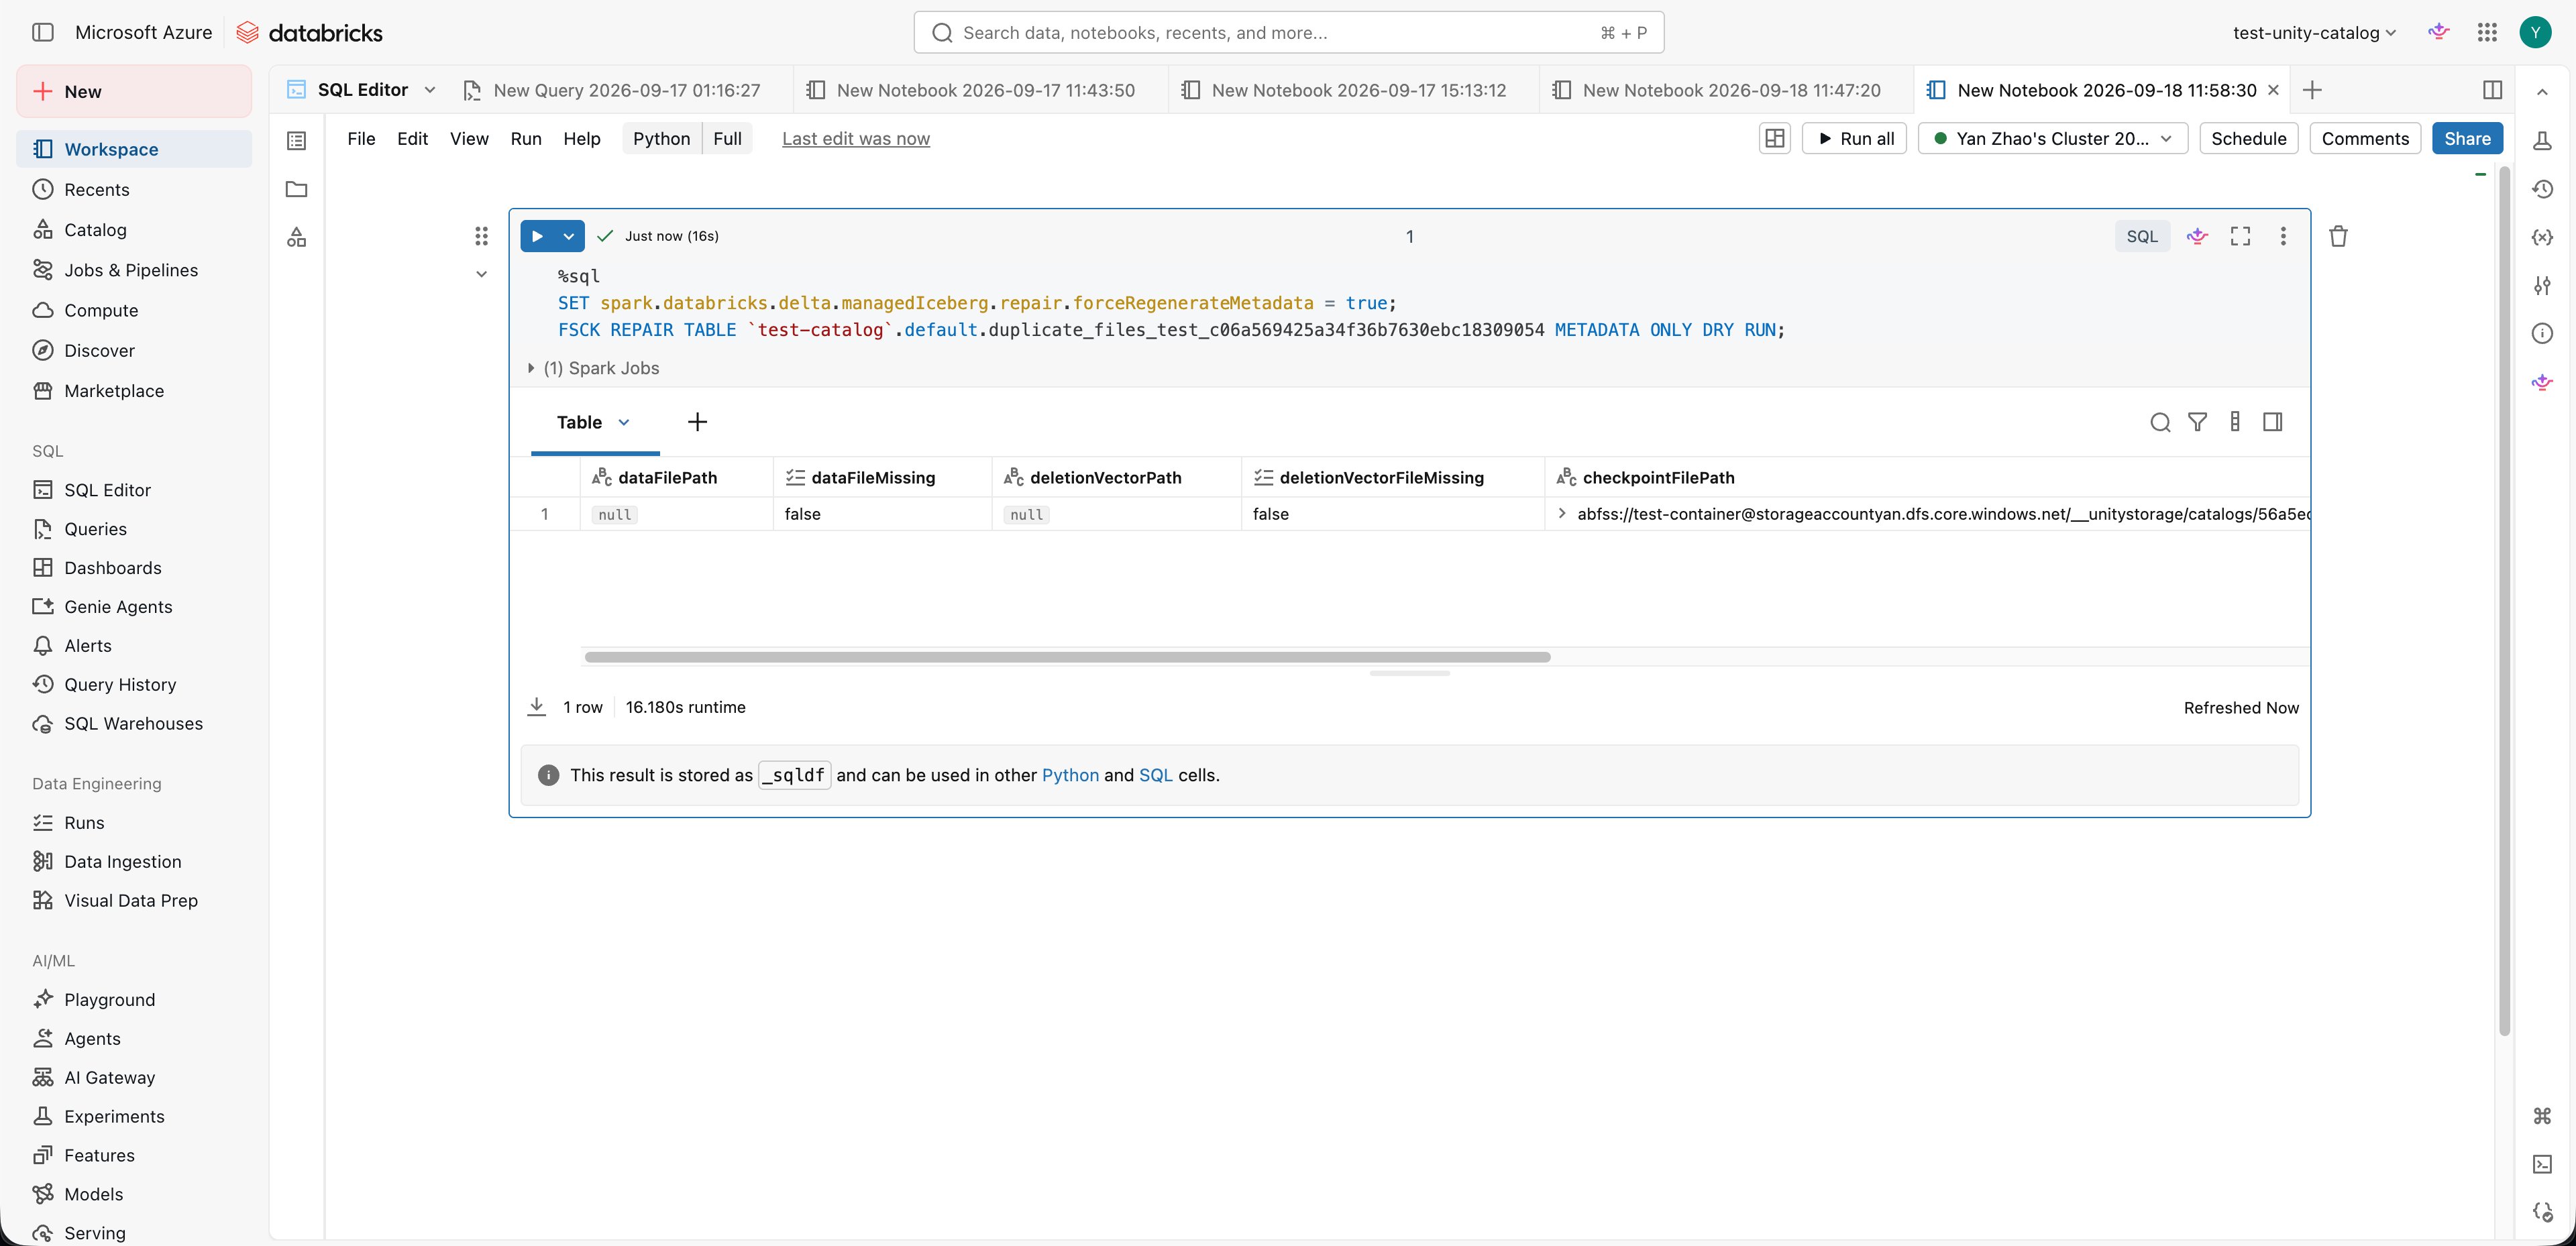2576x1246 pixels.
Task: Click the New button in sidebar
Action: point(134,91)
